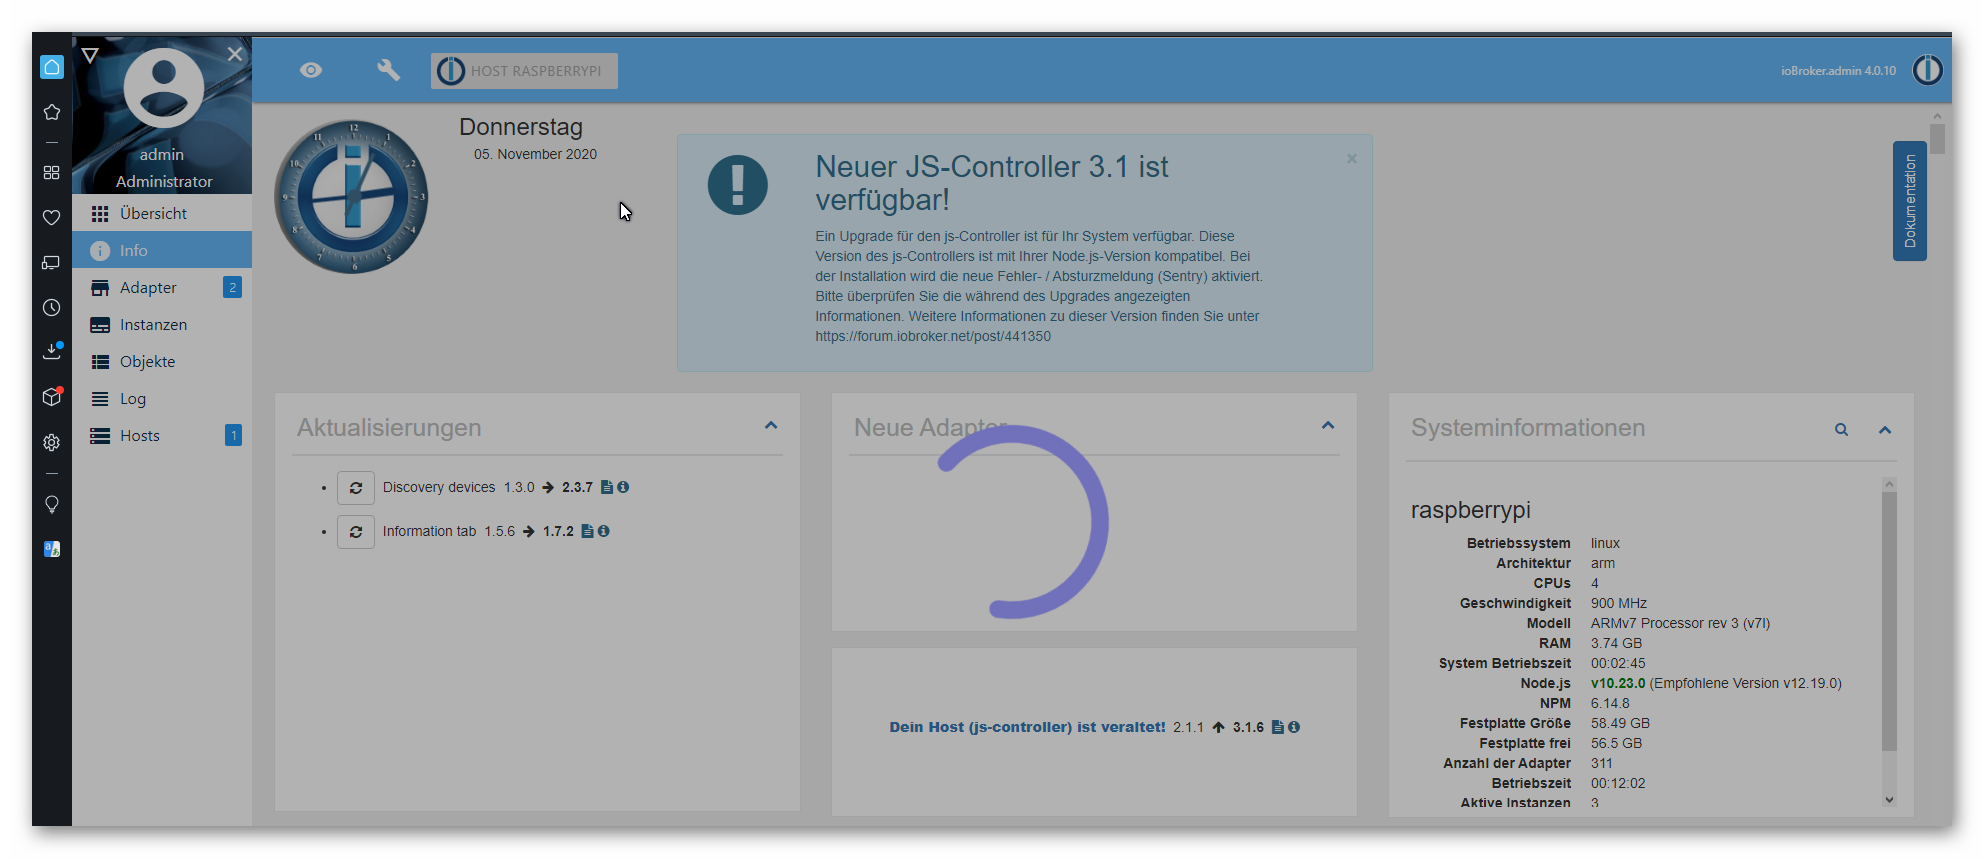
Task: Collapse the Systeminformationen panel
Action: click(x=1885, y=430)
